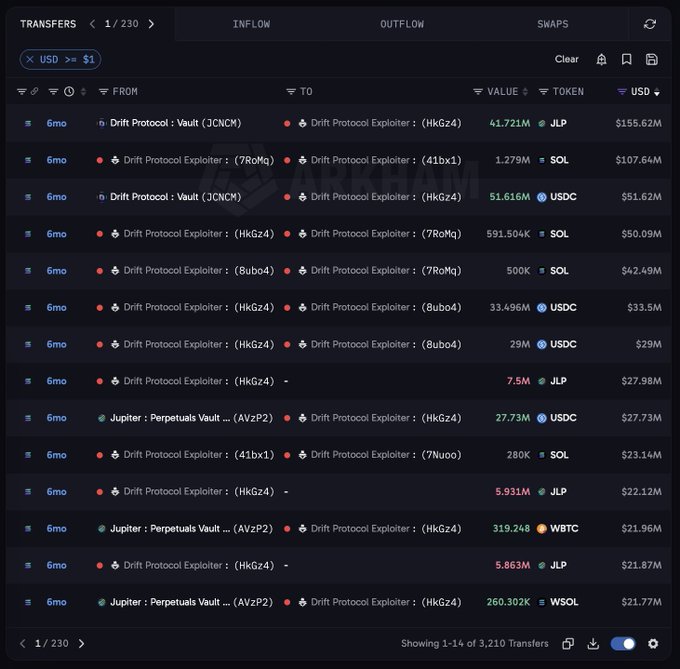Clear all filters
This screenshot has width=680, height=669.
point(566,59)
